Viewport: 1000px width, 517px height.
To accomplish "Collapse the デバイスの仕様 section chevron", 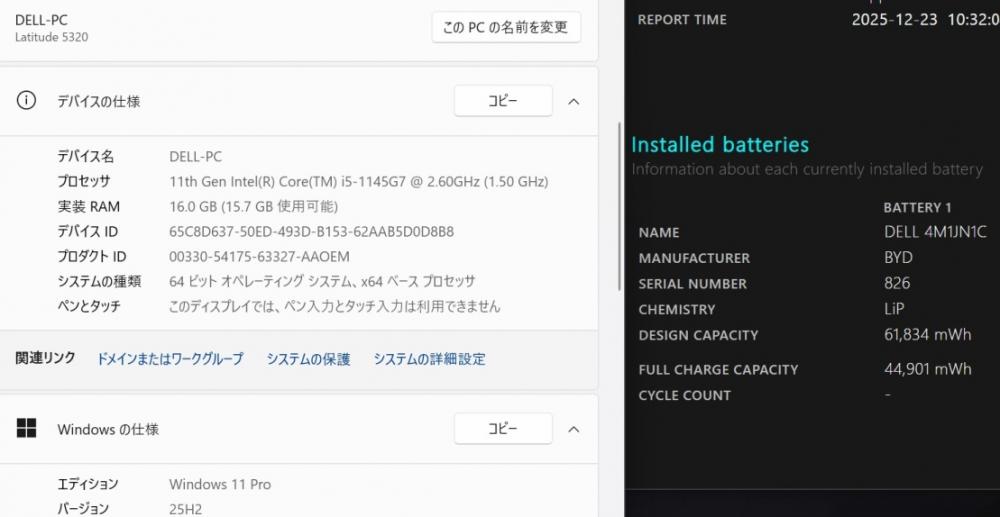I will click(x=573, y=101).
